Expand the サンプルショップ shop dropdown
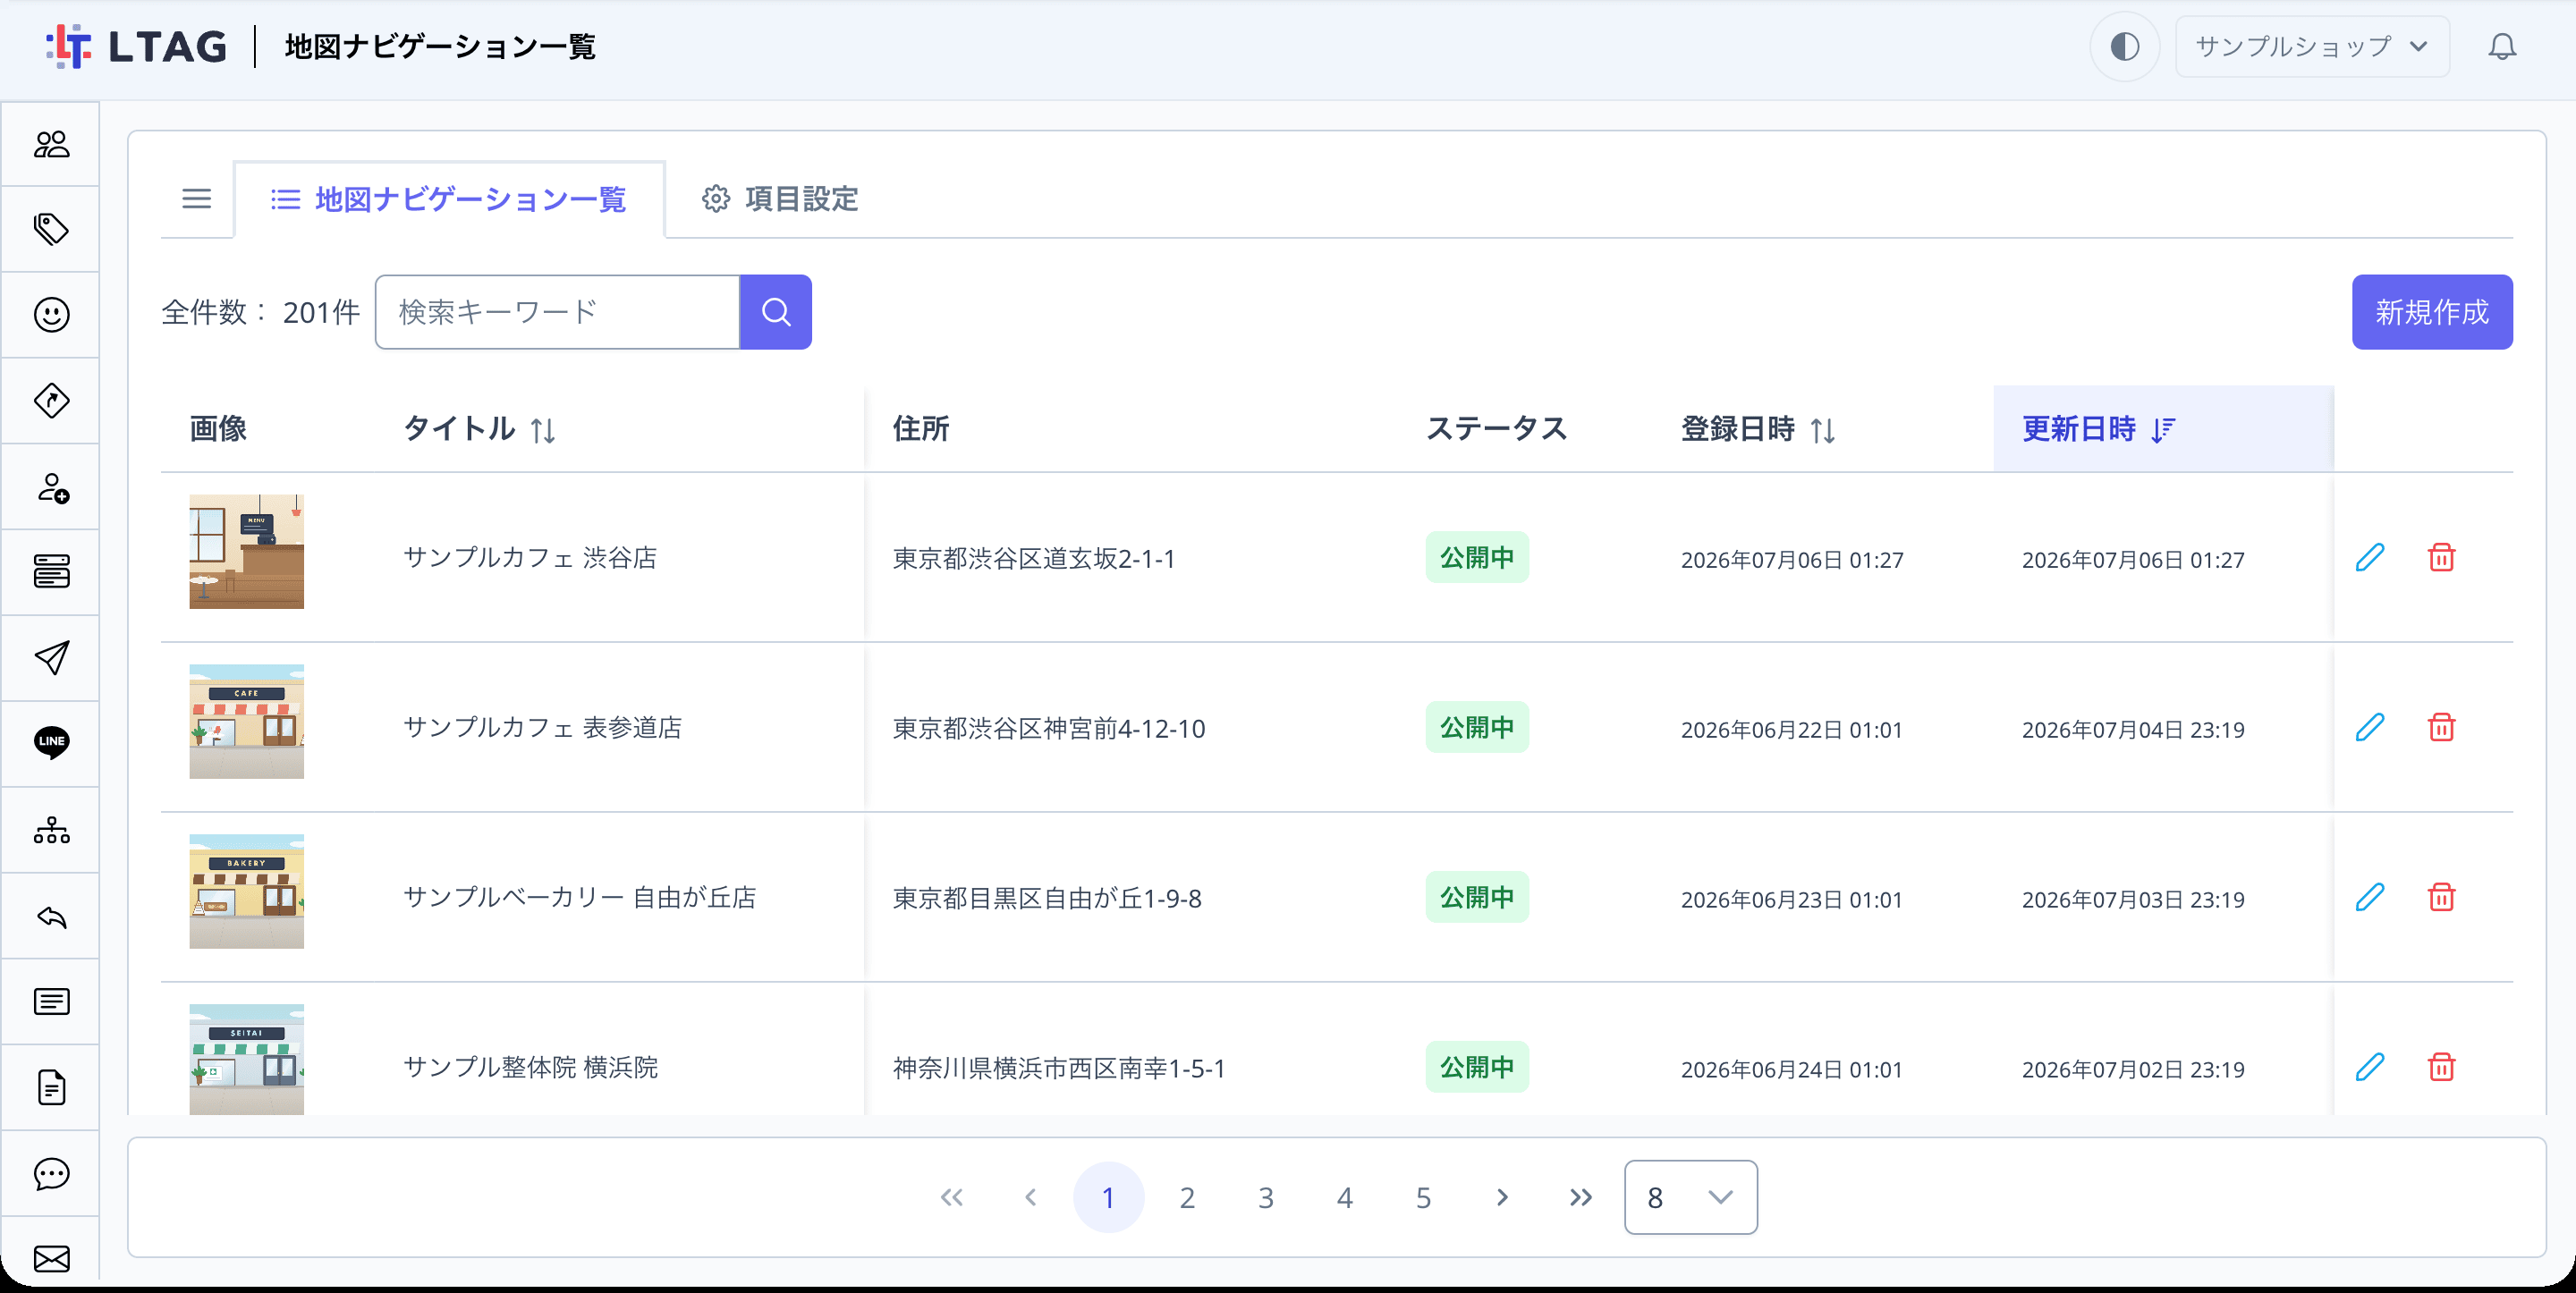 (2312, 47)
